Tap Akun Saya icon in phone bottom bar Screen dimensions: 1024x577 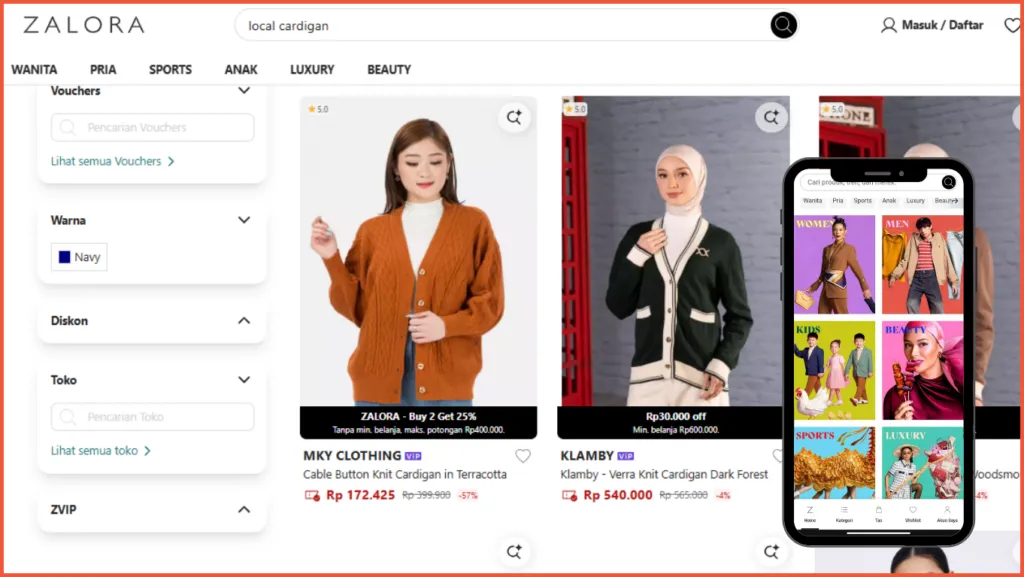(947, 514)
